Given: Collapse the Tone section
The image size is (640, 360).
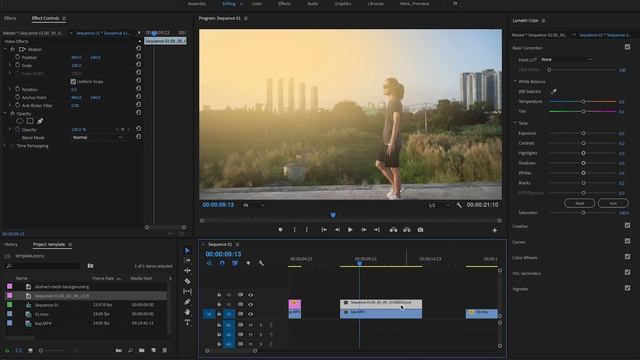Looking at the screenshot, I should coord(515,123).
